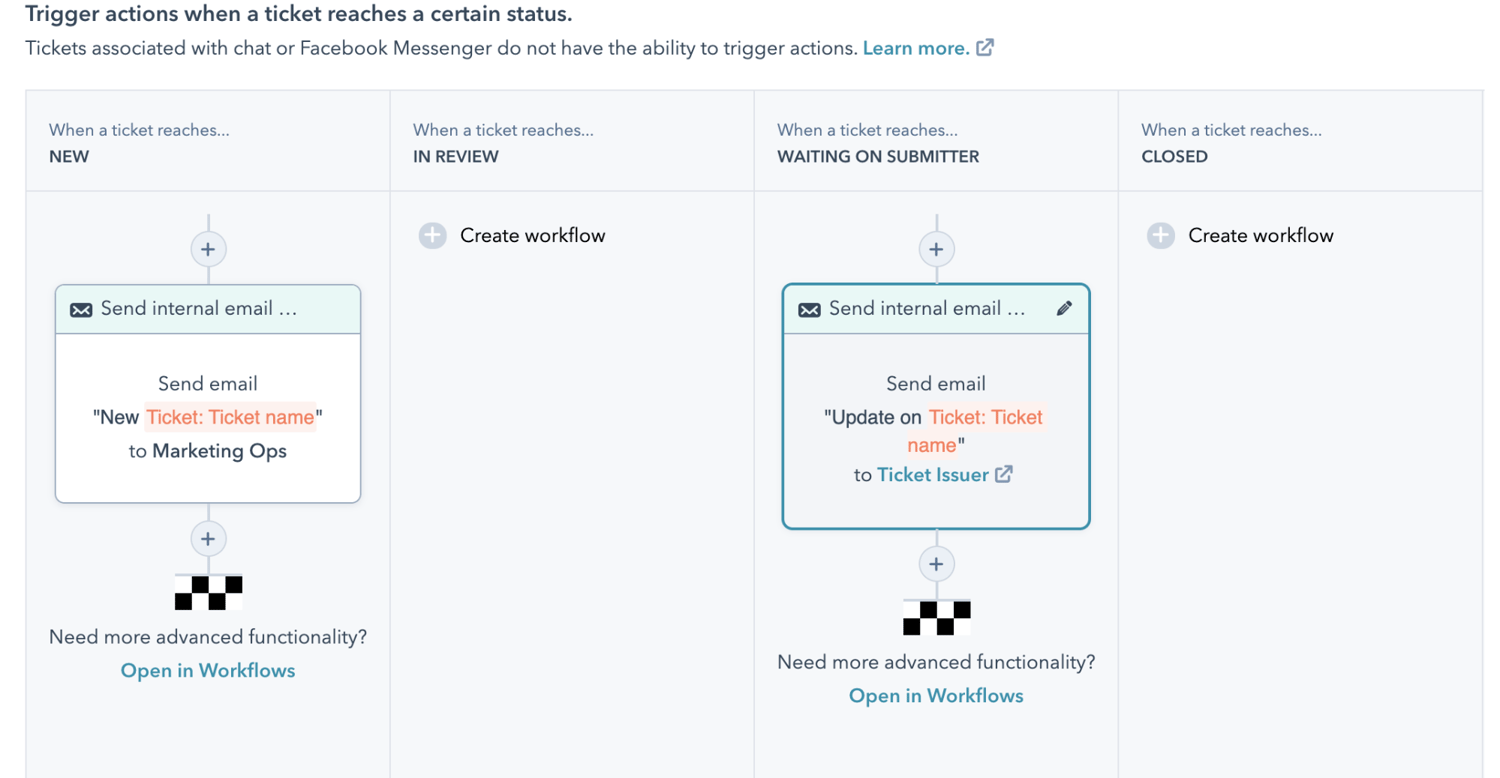The image size is (1500, 778).
Task: Open in Workflows from the WAITING ON SUBMITTER column
Action: pos(935,695)
